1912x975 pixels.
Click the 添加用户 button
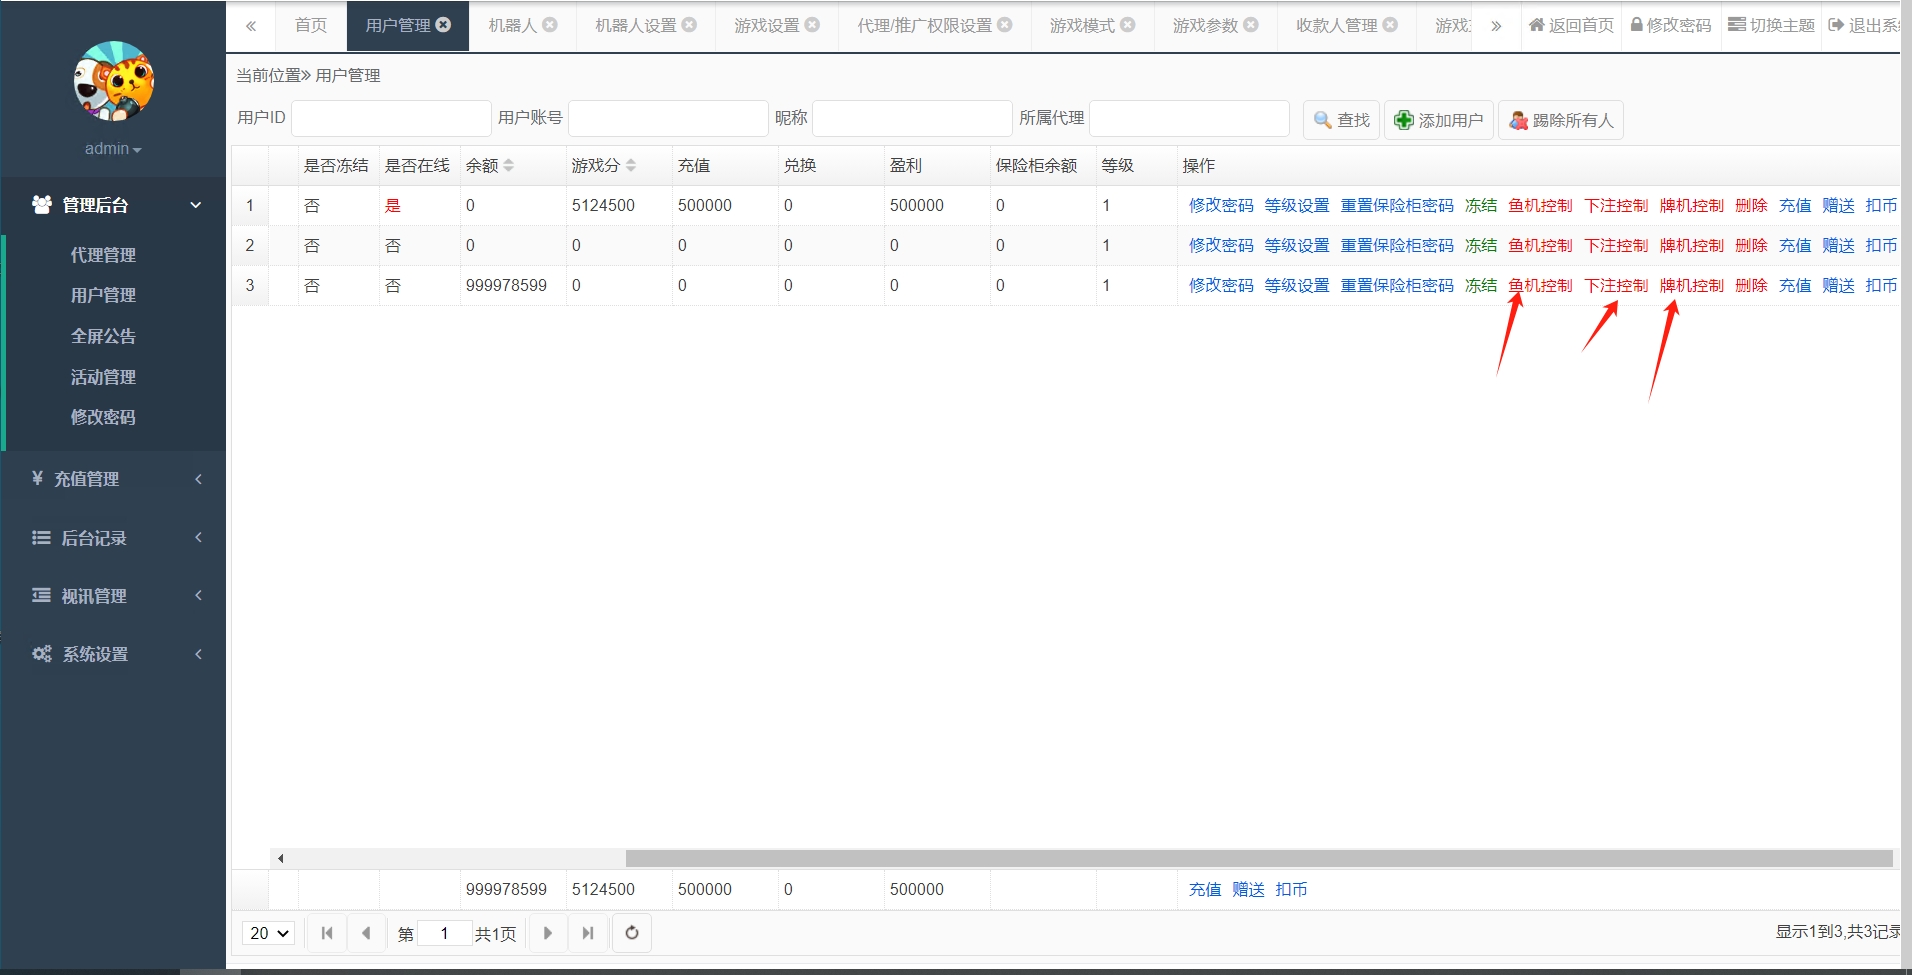tap(1438, 120)
